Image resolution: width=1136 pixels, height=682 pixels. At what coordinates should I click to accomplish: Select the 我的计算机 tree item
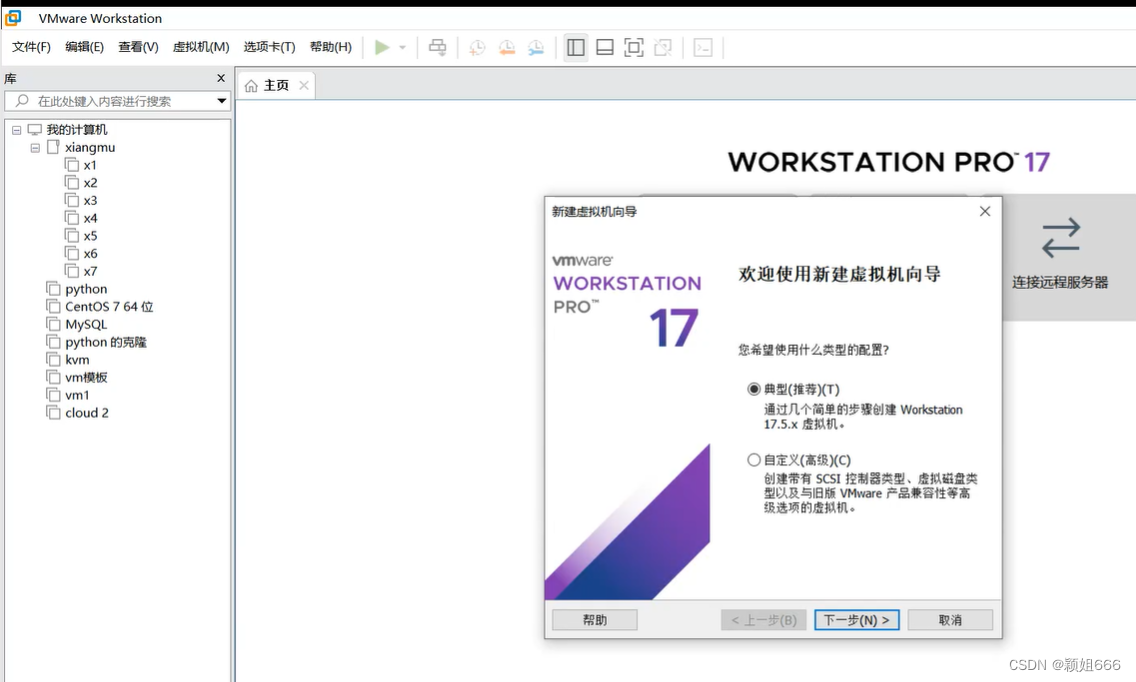tap(77, 130)
